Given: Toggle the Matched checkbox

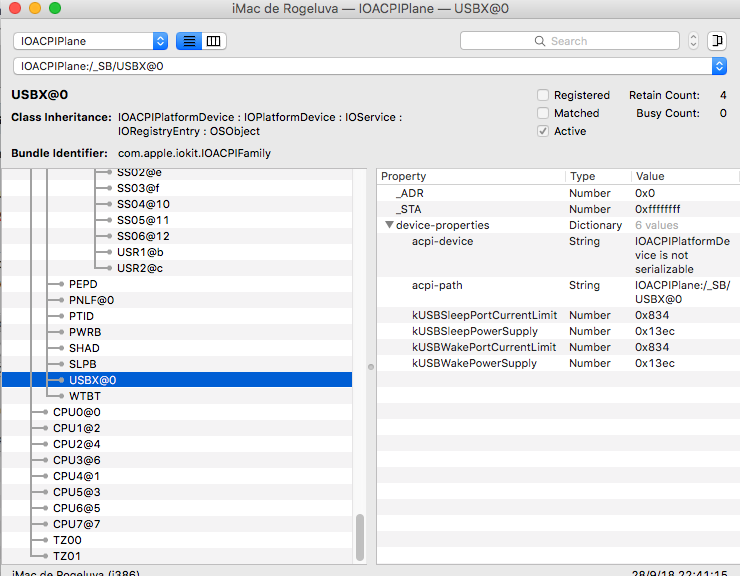Looking at the screenshot, I should pyautogui.click(x=543, y=113).
